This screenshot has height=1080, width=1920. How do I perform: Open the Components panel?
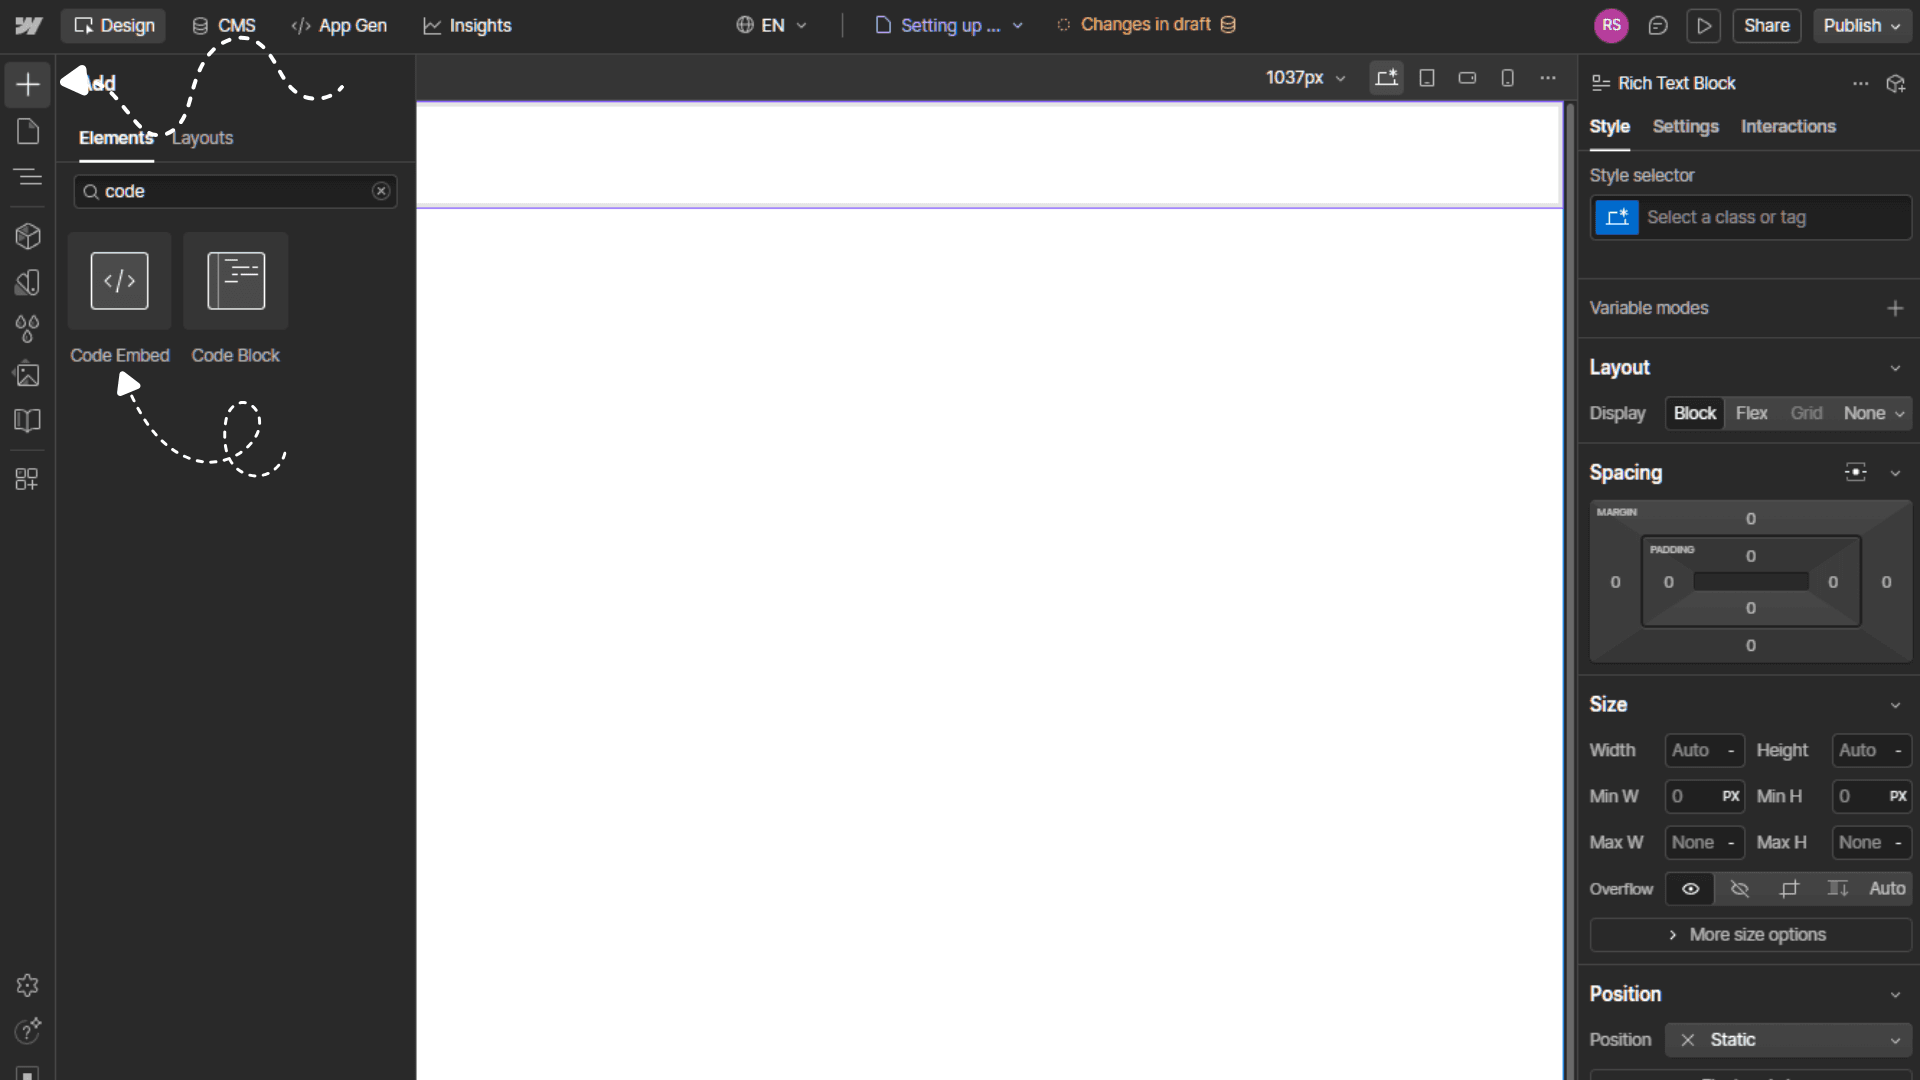[x=27, y=236]
